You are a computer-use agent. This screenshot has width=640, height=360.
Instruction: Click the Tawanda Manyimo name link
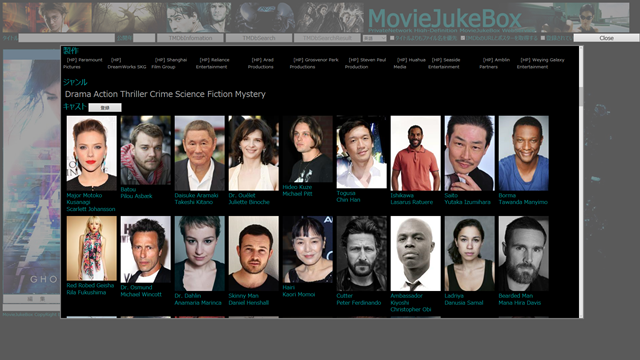(523, 202)
